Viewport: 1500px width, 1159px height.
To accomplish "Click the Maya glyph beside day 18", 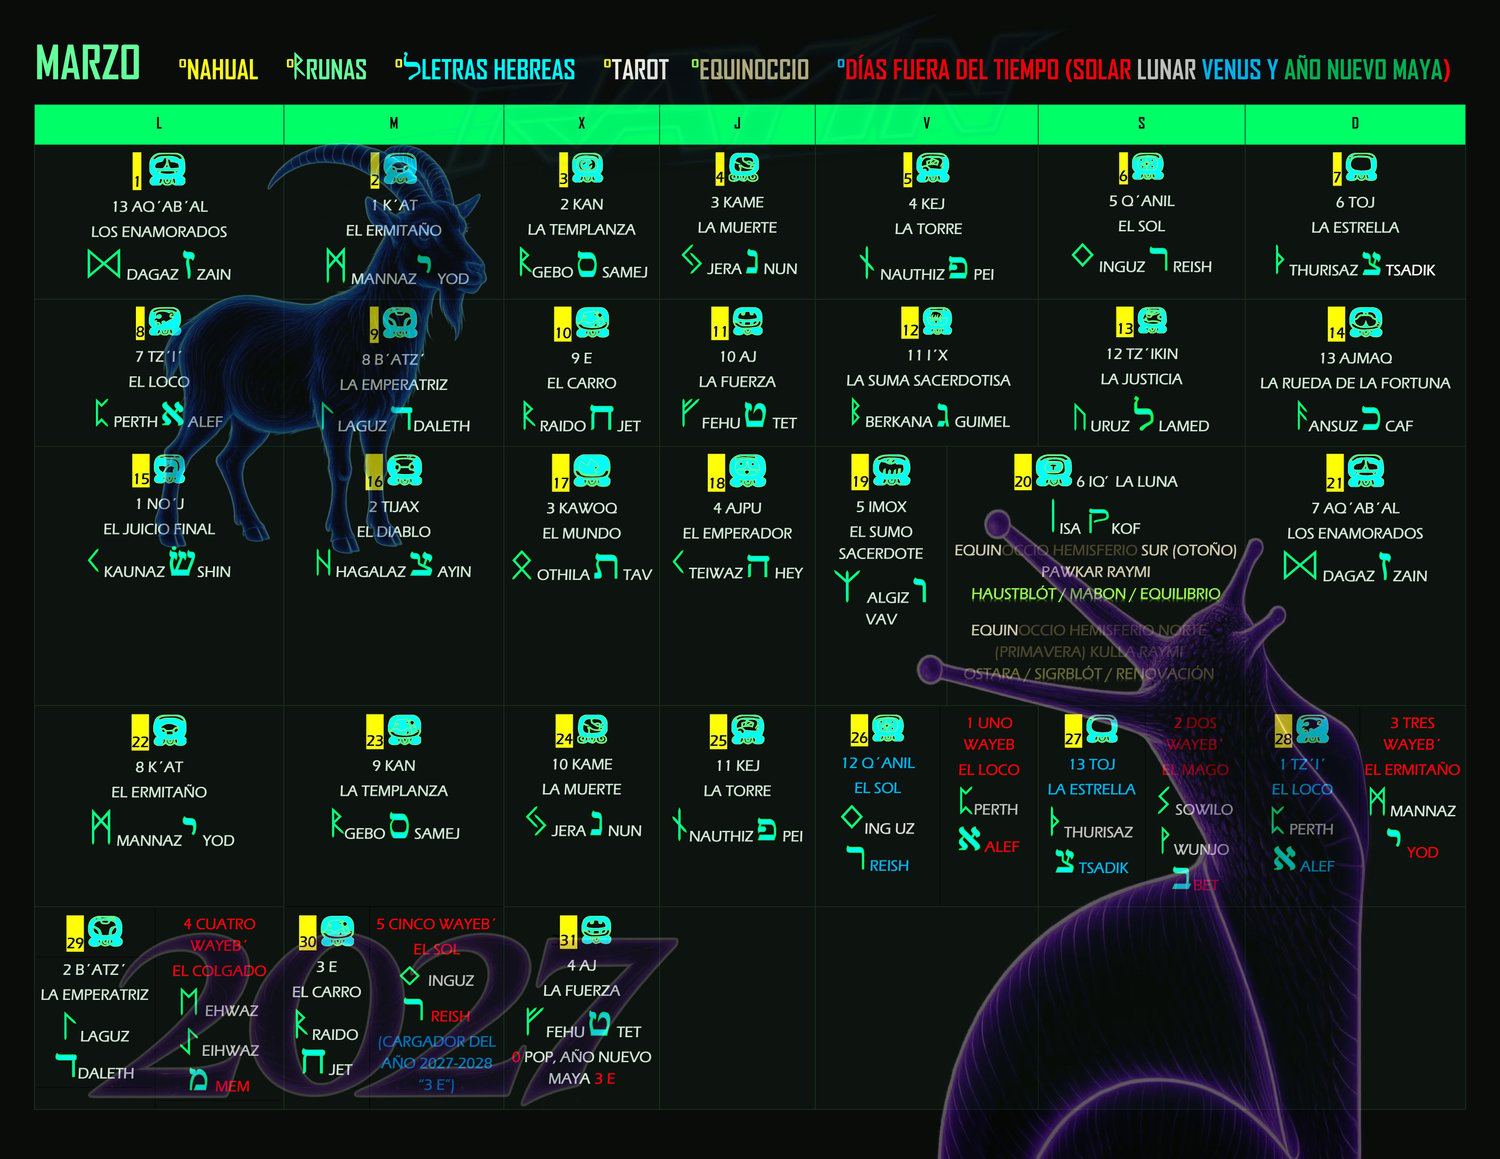I will pos(747,470).
